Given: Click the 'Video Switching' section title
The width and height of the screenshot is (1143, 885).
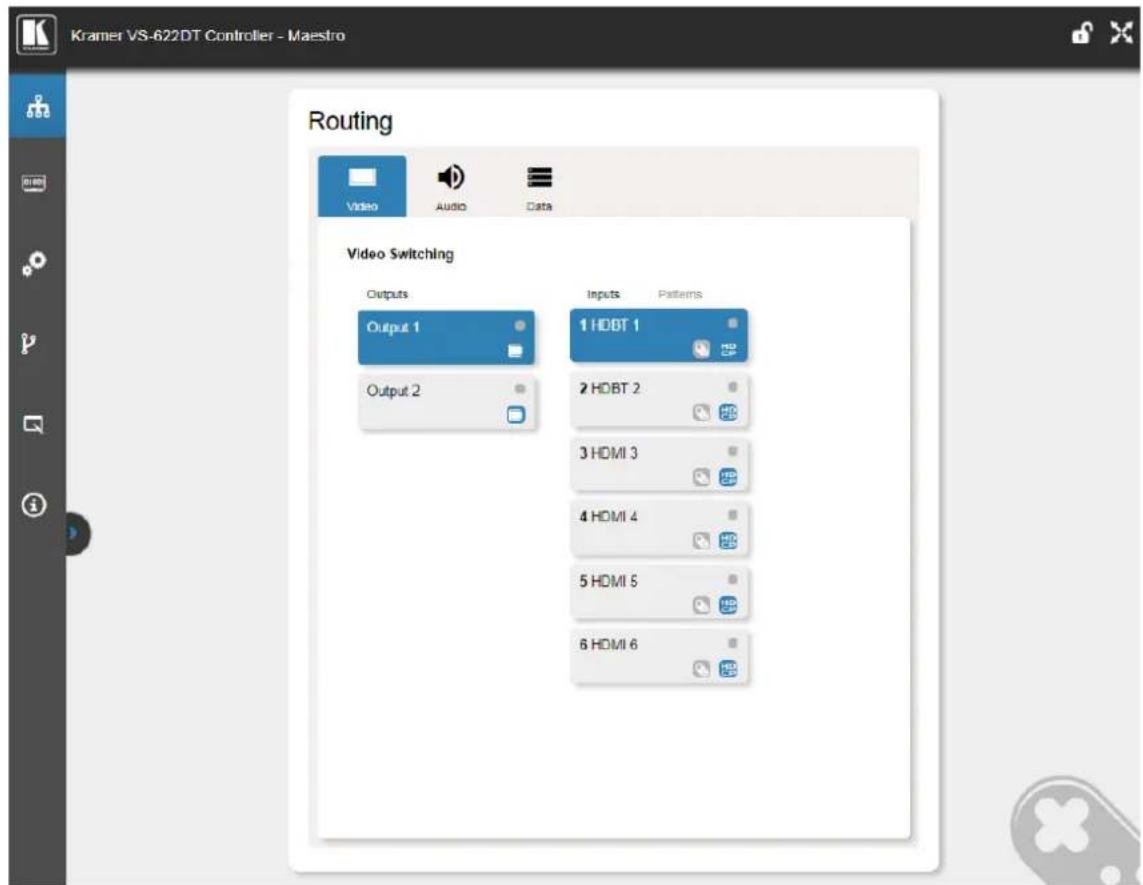Looking at the screenshot, I should (x=400, y=254).
